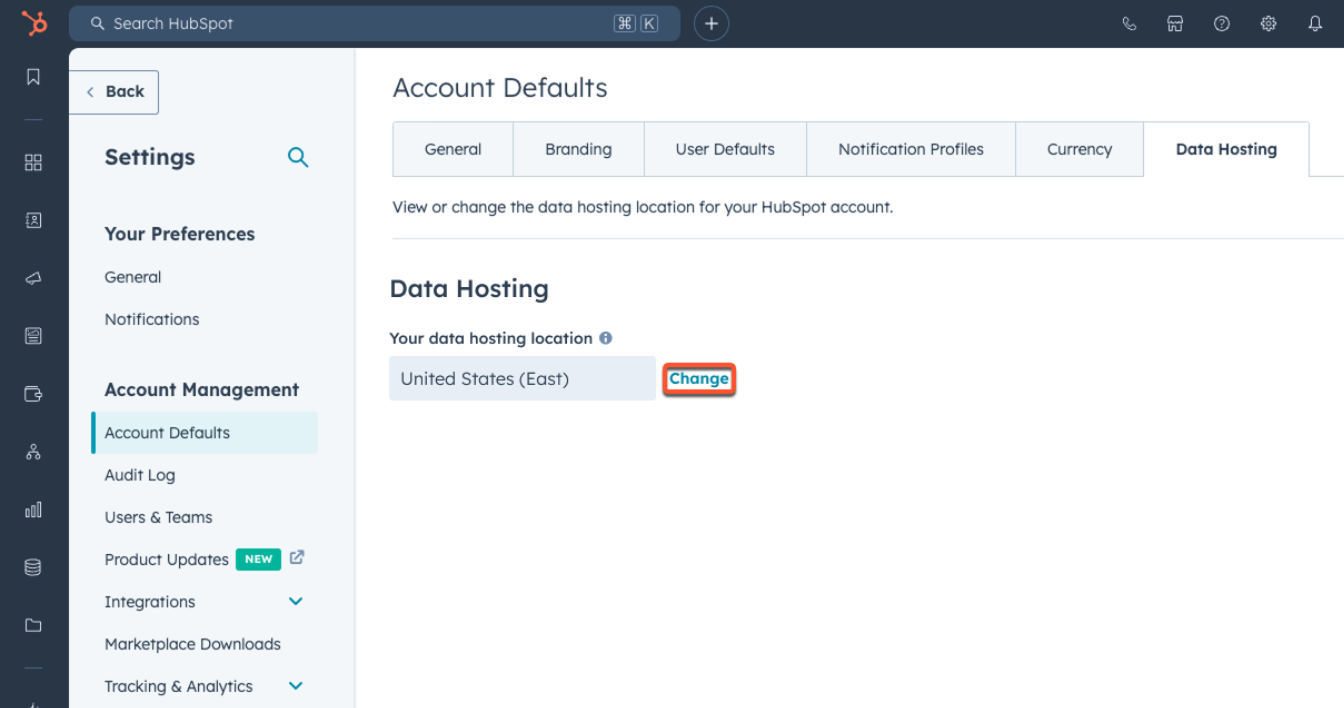This screenshot has width=1344, height=708.
Task: Switch to the Currency tab
Action: pyautogui.click(x=1079, y=149)
